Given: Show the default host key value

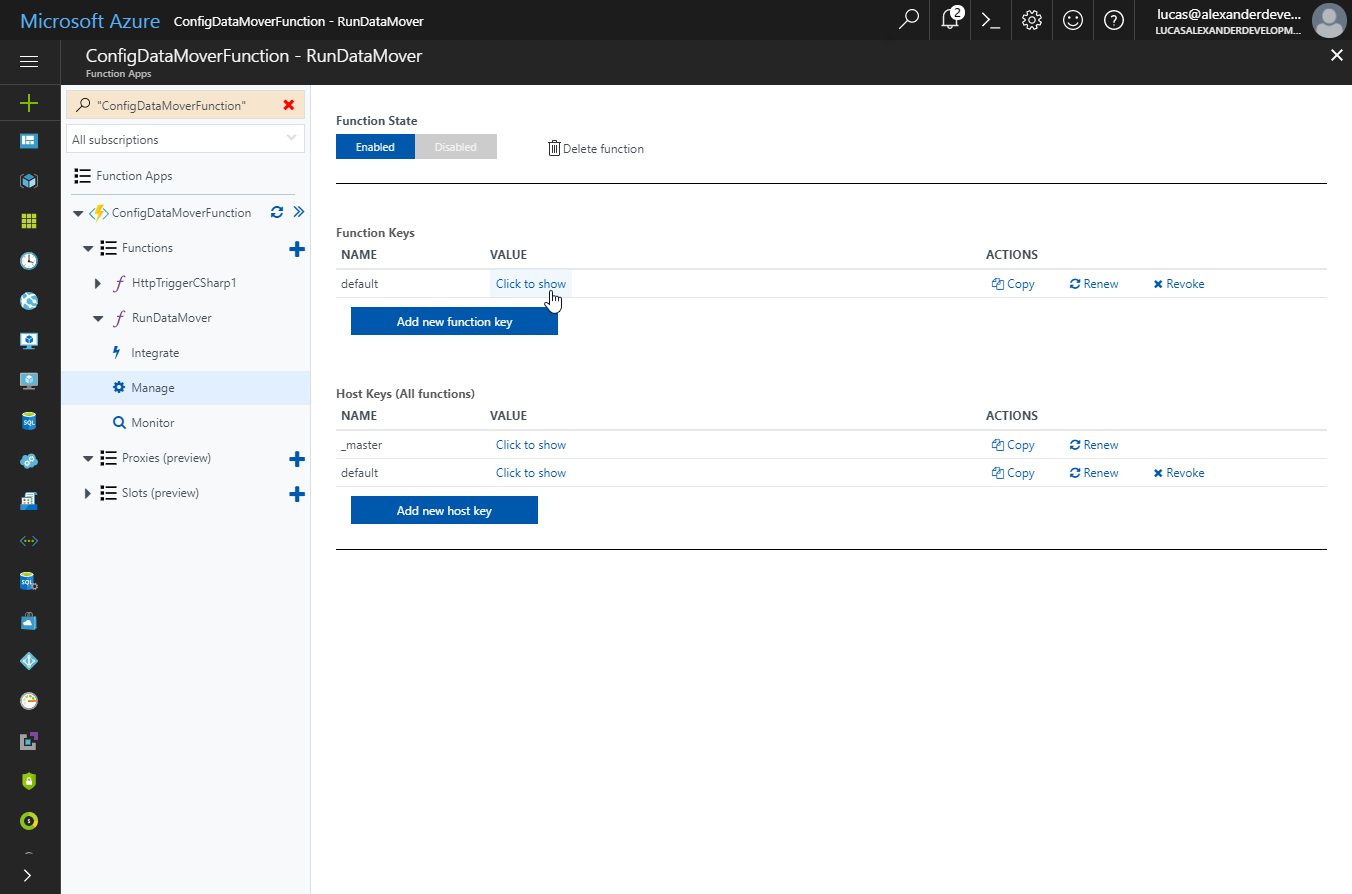Looking at the screenshot, I should coord(531,473).
